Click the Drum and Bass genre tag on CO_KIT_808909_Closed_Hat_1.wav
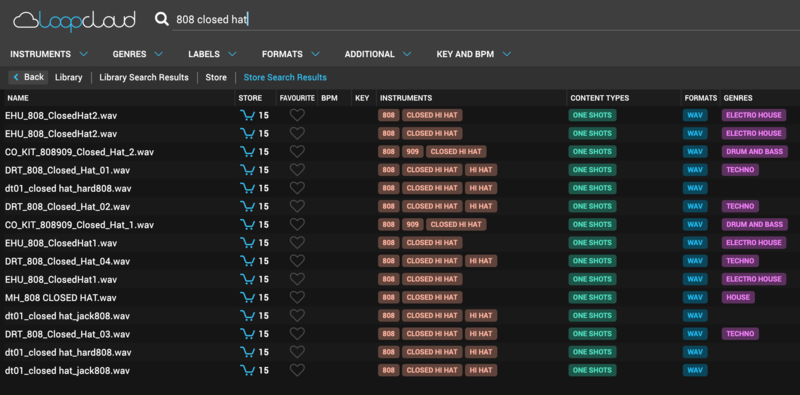This screenshot has width=800, height=395. pos(755,225)
